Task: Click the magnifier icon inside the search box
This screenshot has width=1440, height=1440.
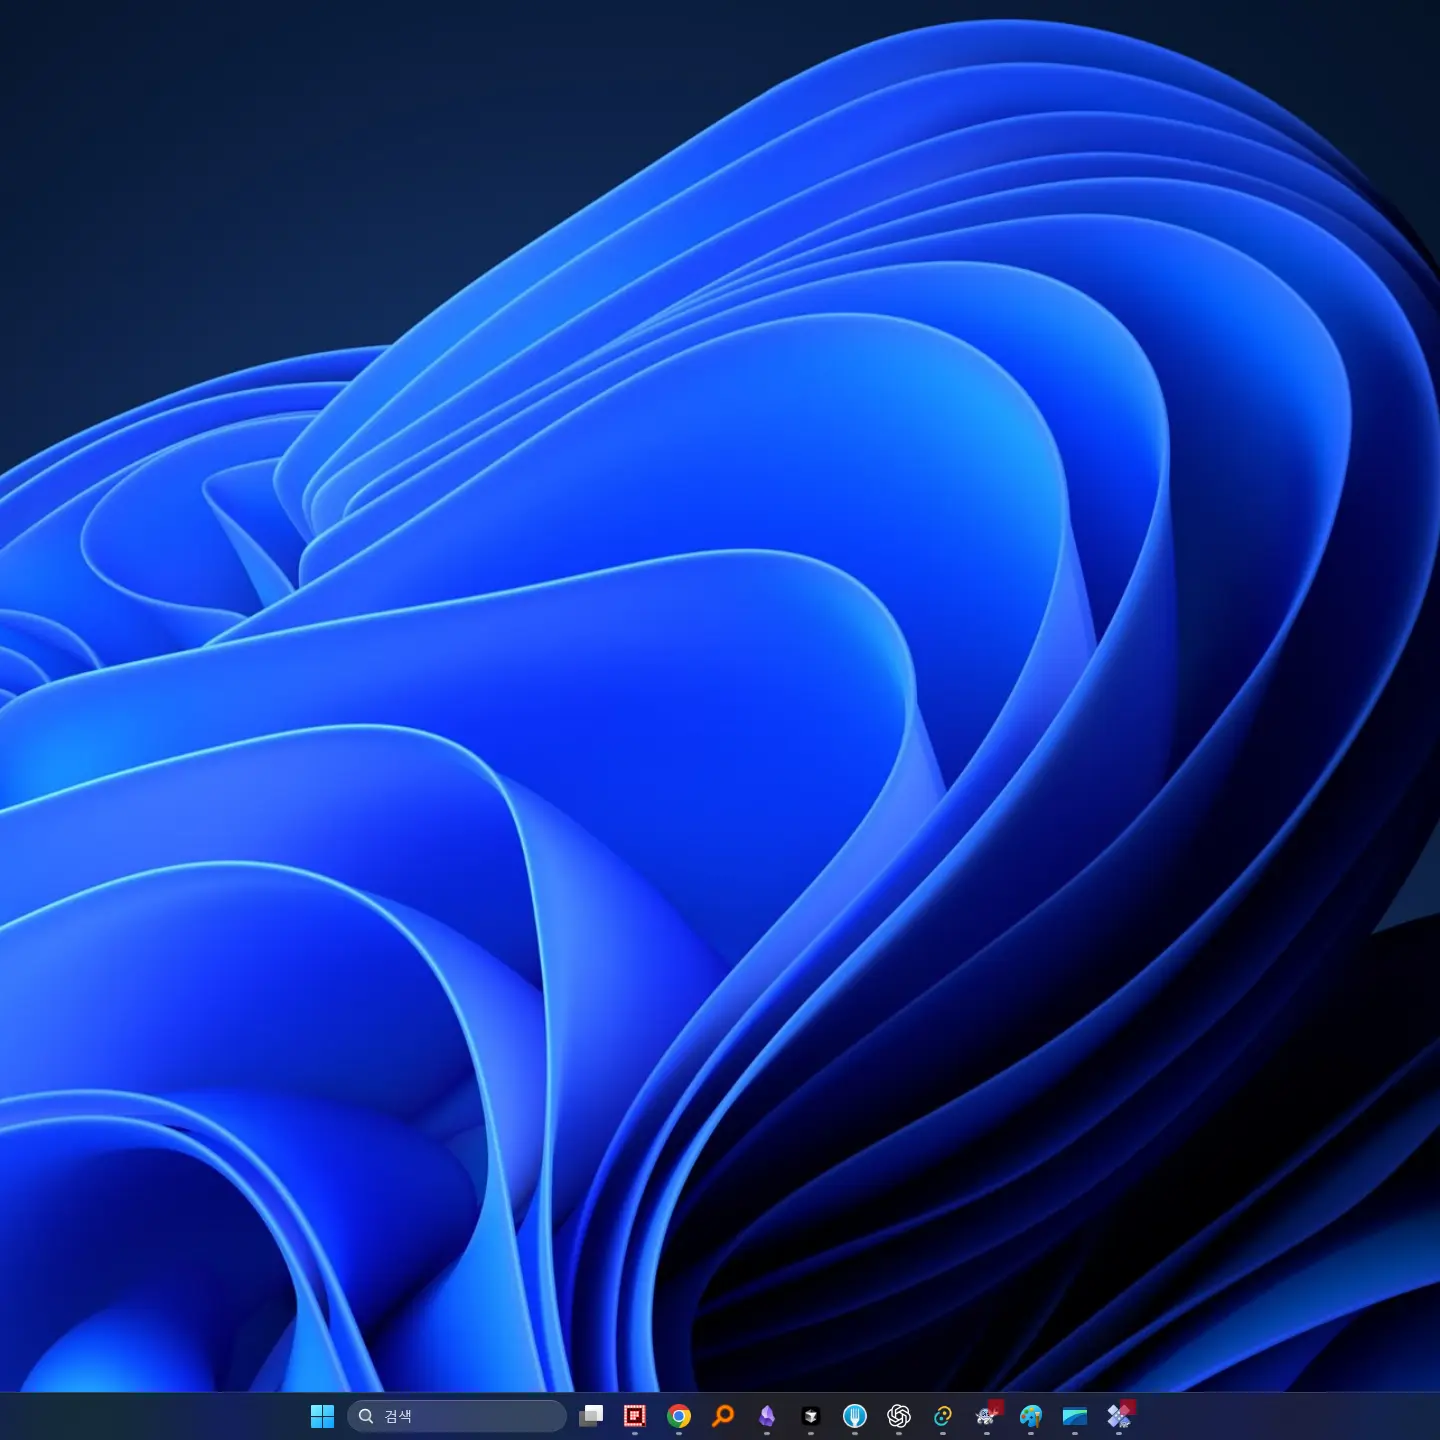Action: (x=366, y=1416)
